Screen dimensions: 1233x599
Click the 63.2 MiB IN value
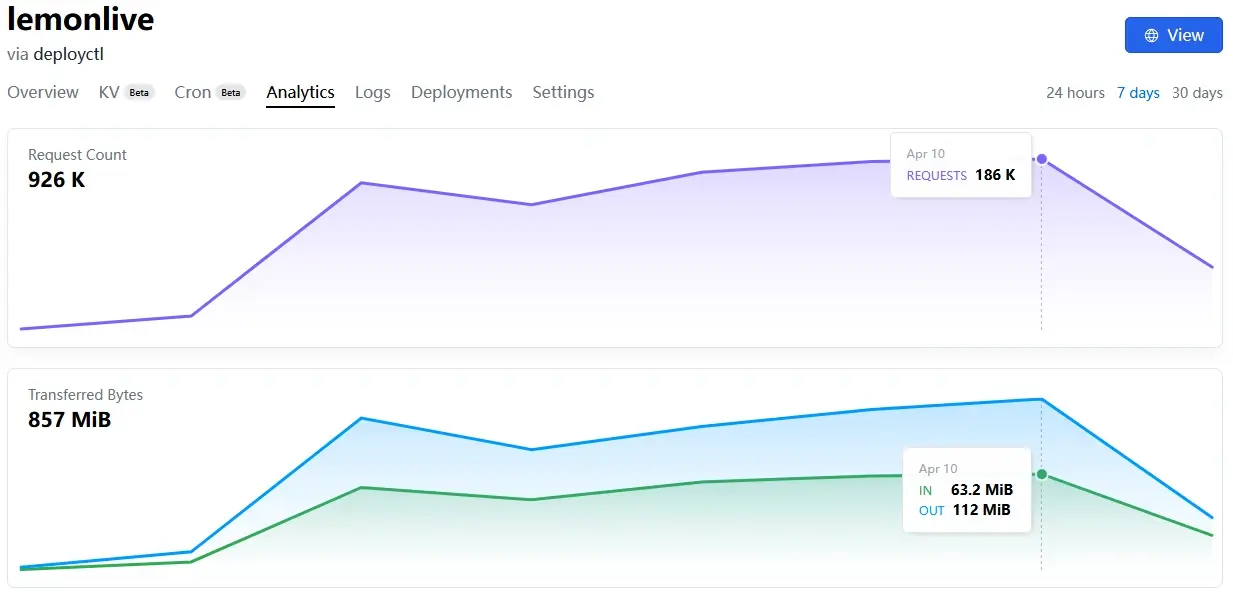[982, 490]
